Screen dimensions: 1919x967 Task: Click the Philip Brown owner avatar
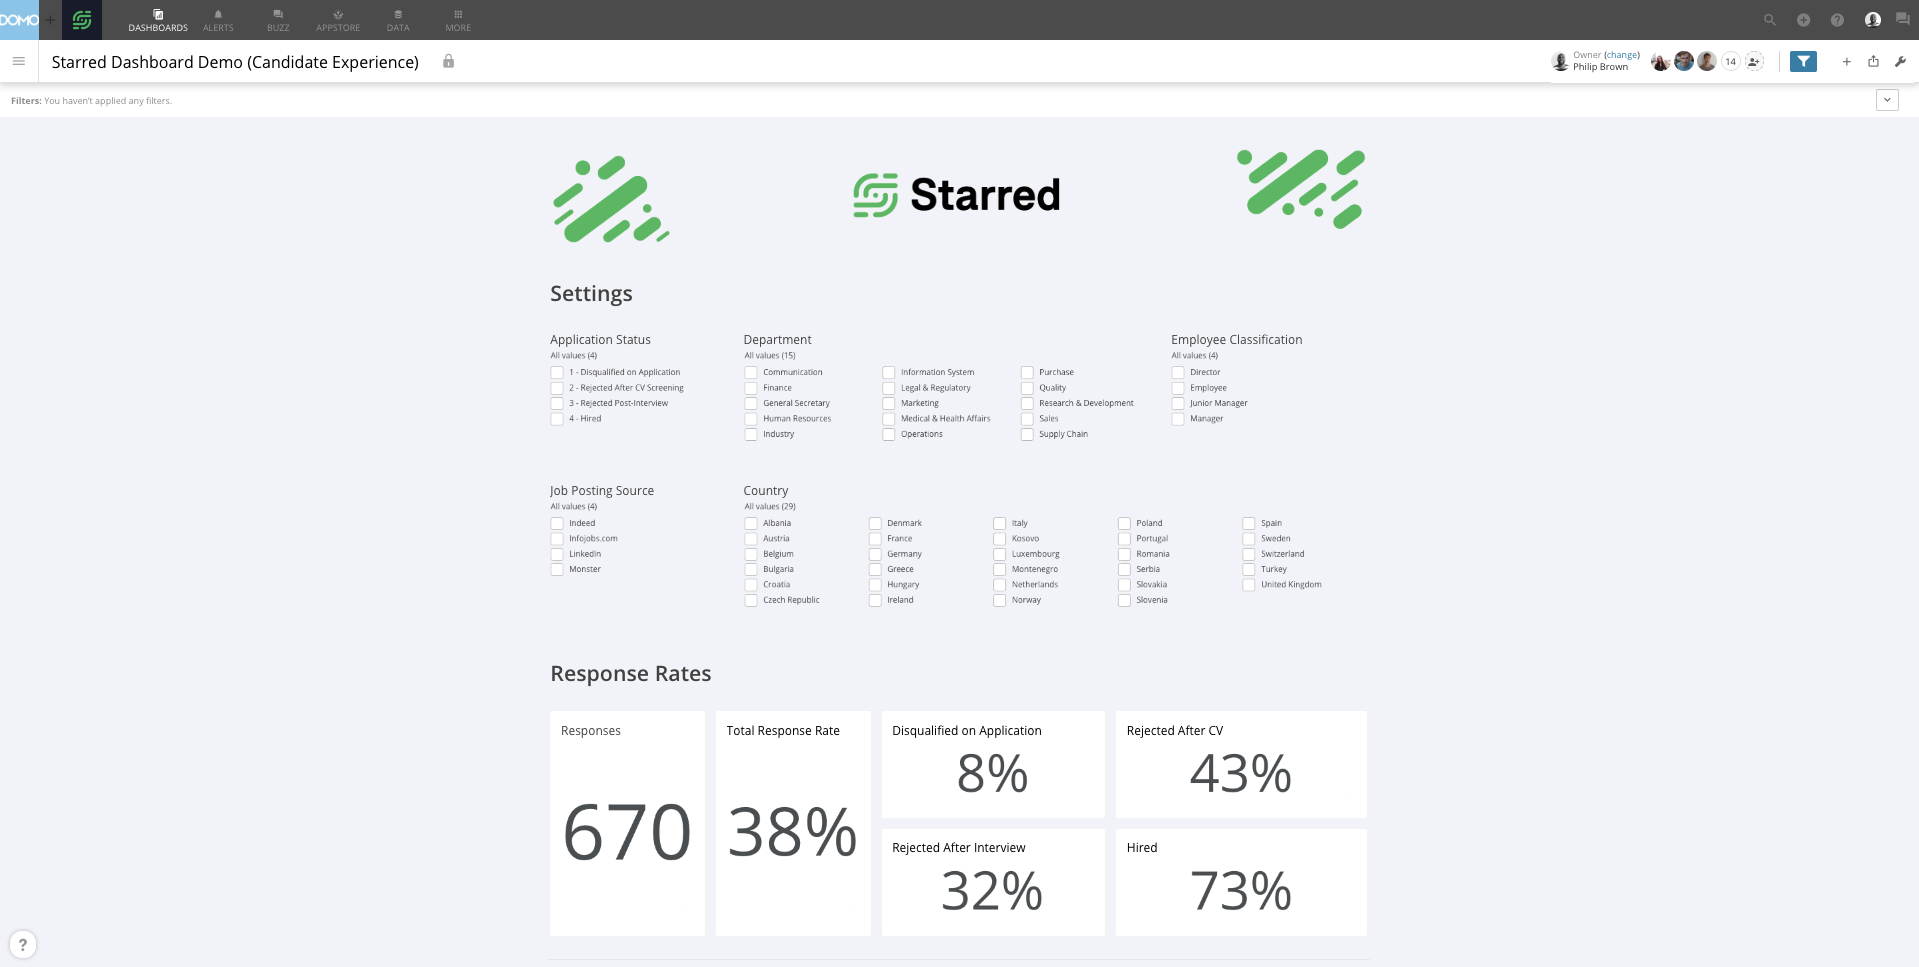(1560, 61)
